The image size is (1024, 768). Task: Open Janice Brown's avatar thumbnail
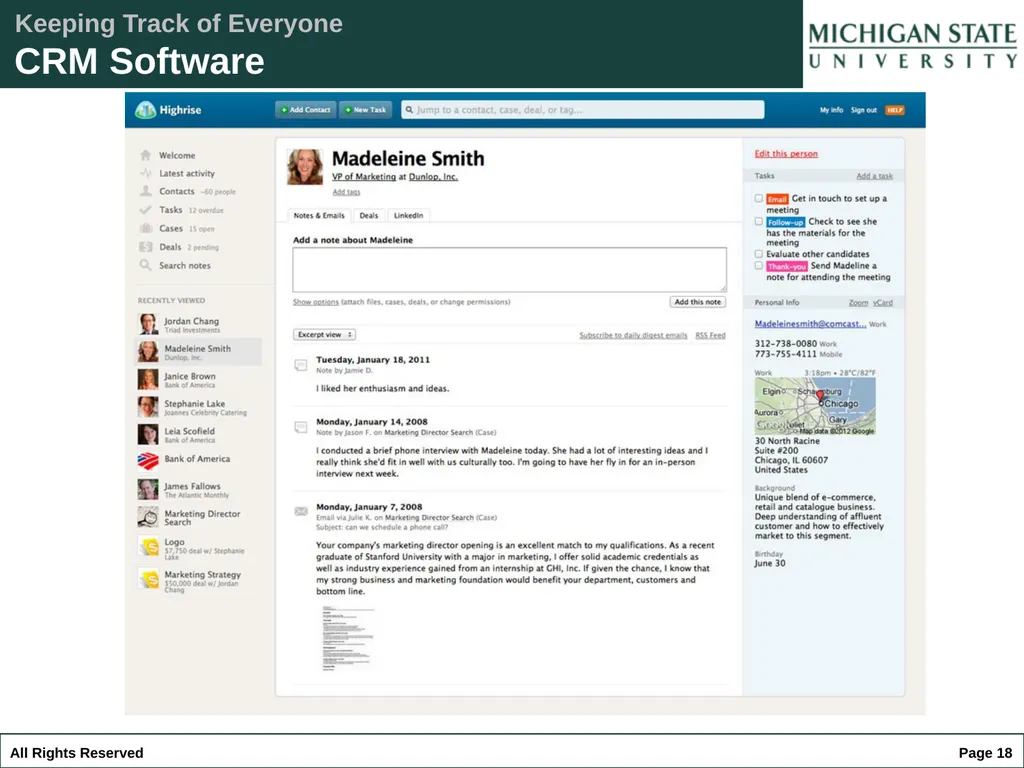(148, 379)
